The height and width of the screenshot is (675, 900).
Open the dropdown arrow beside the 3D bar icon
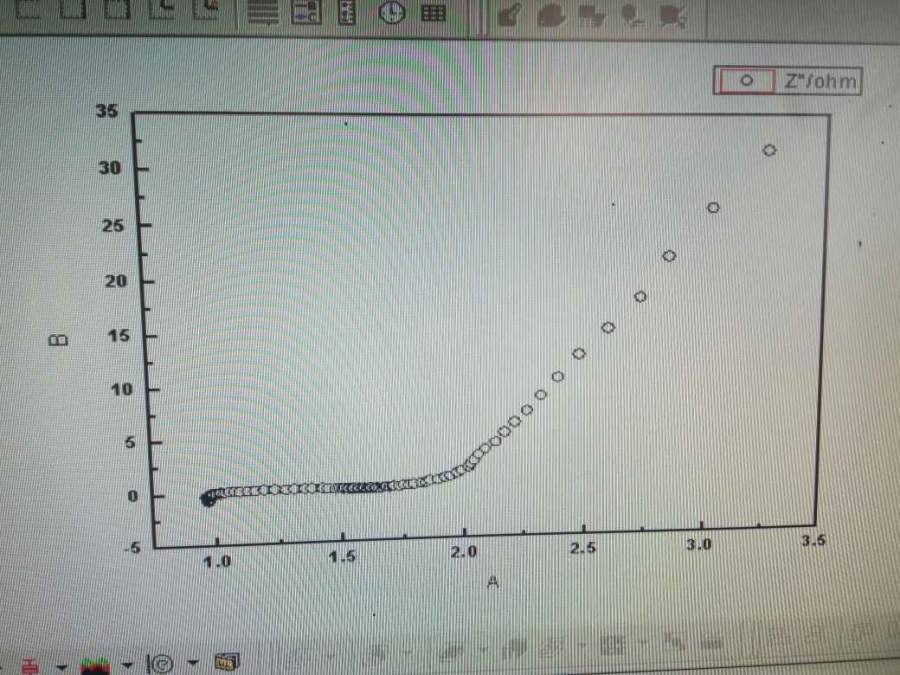click(127, 665)
